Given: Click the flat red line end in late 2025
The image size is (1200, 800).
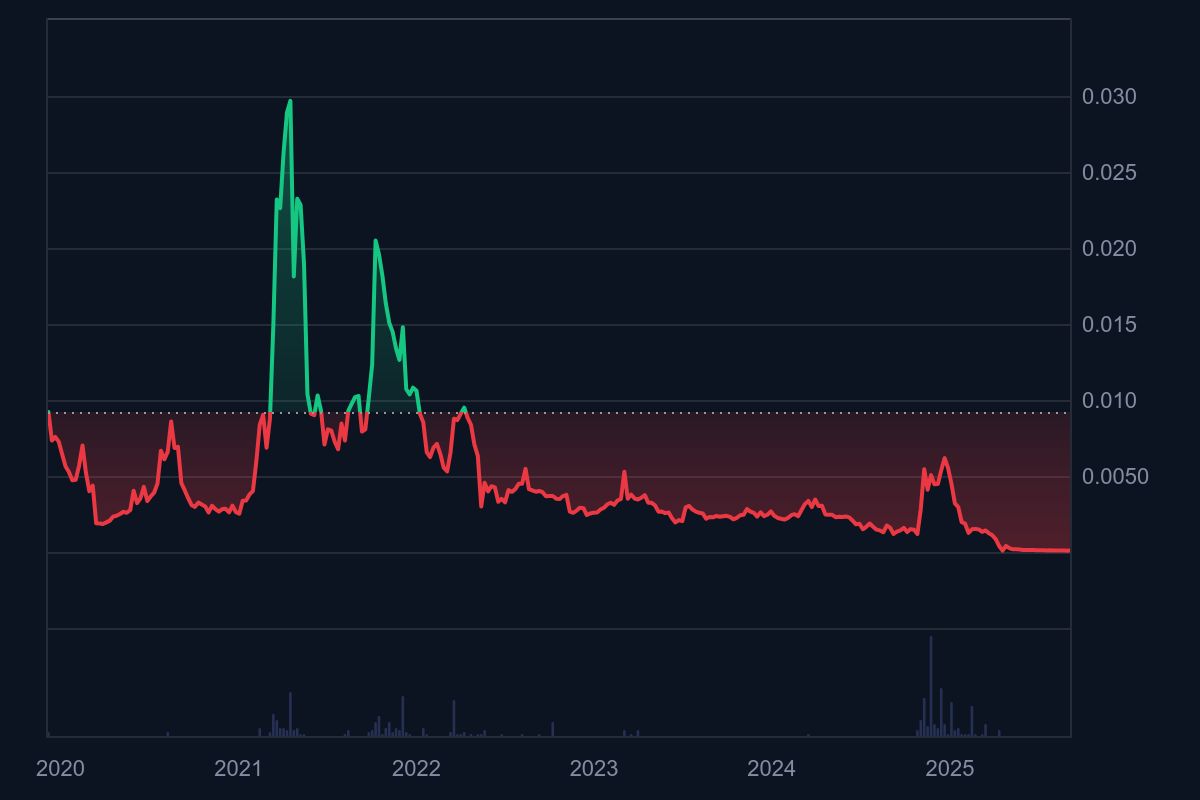Looking at the screenshot, I should (1068, 550).
